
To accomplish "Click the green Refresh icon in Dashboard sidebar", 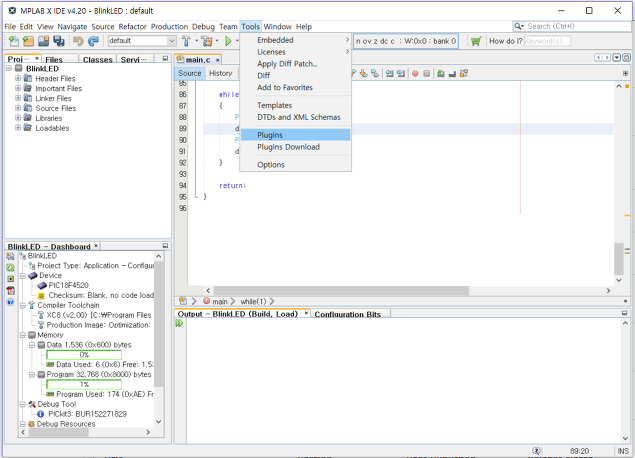I will coord(11,268).
